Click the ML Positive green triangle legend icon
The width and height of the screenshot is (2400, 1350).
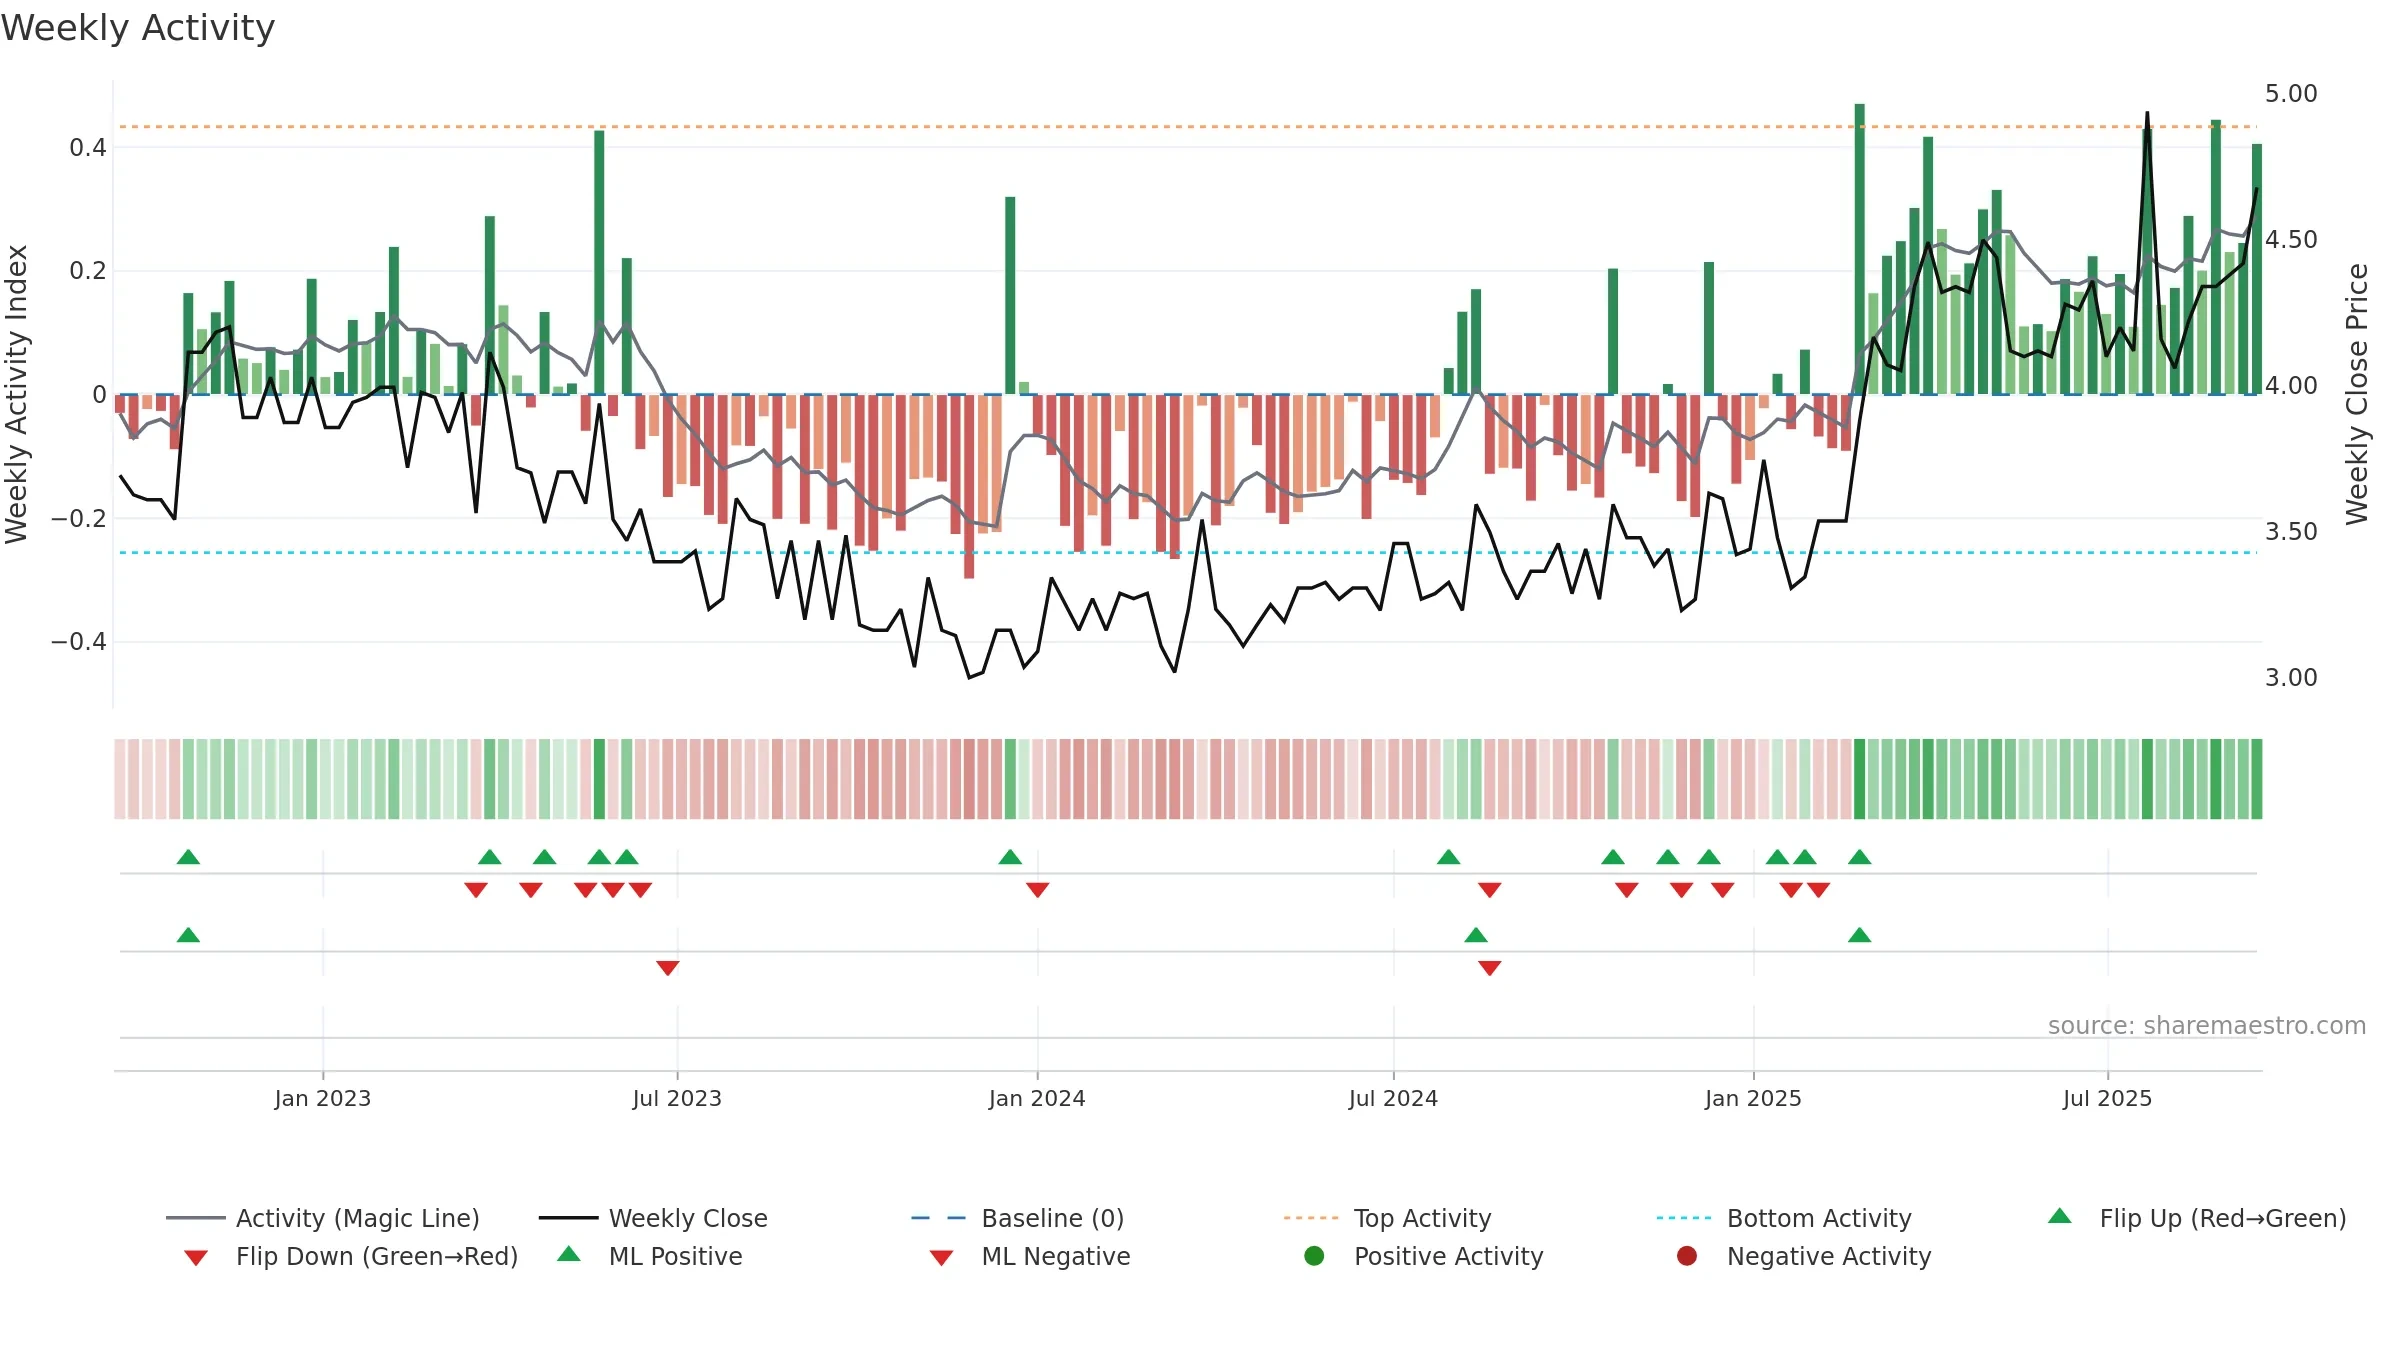tap(569, 1254)
